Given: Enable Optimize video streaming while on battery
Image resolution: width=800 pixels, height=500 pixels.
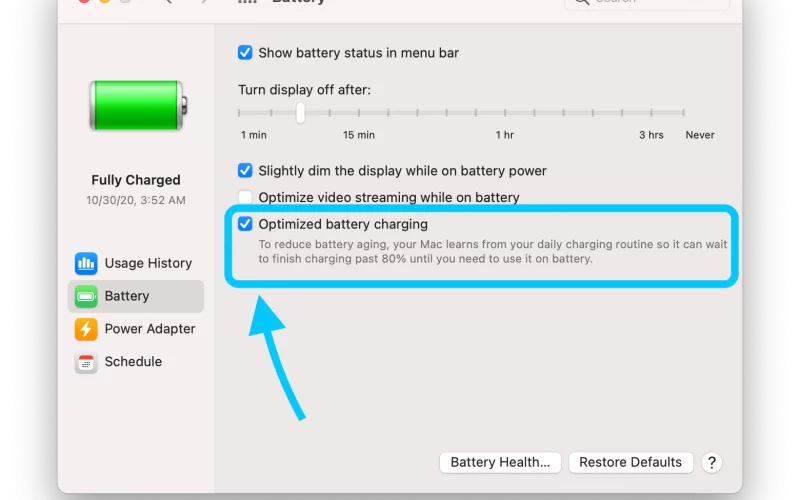Looking at the screenshot, I should click(245, 197).
